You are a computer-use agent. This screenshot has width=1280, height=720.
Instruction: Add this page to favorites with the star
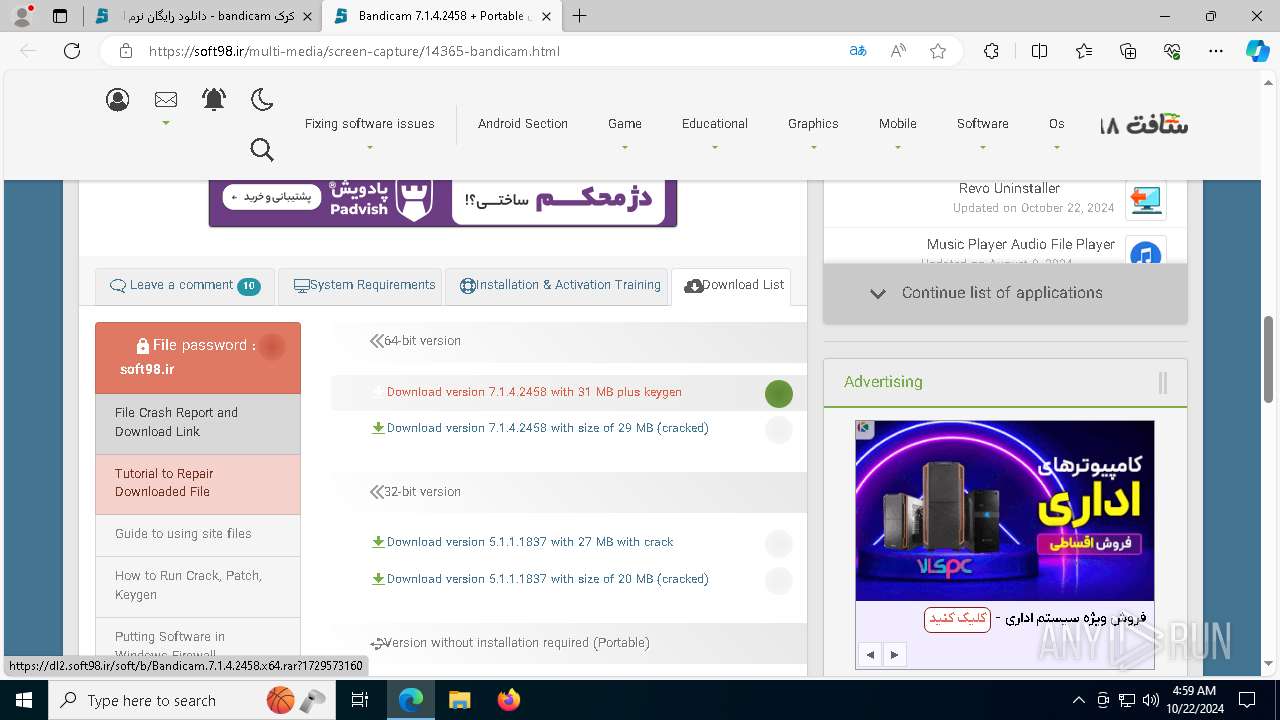pos(938,51)
